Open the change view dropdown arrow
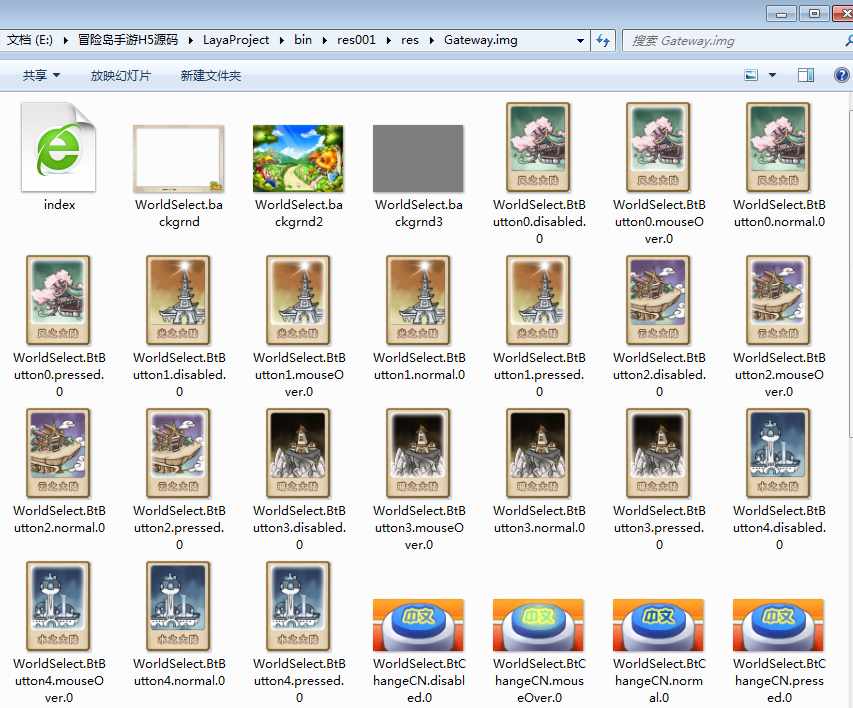Screen dimensions: 853x708 773,75
